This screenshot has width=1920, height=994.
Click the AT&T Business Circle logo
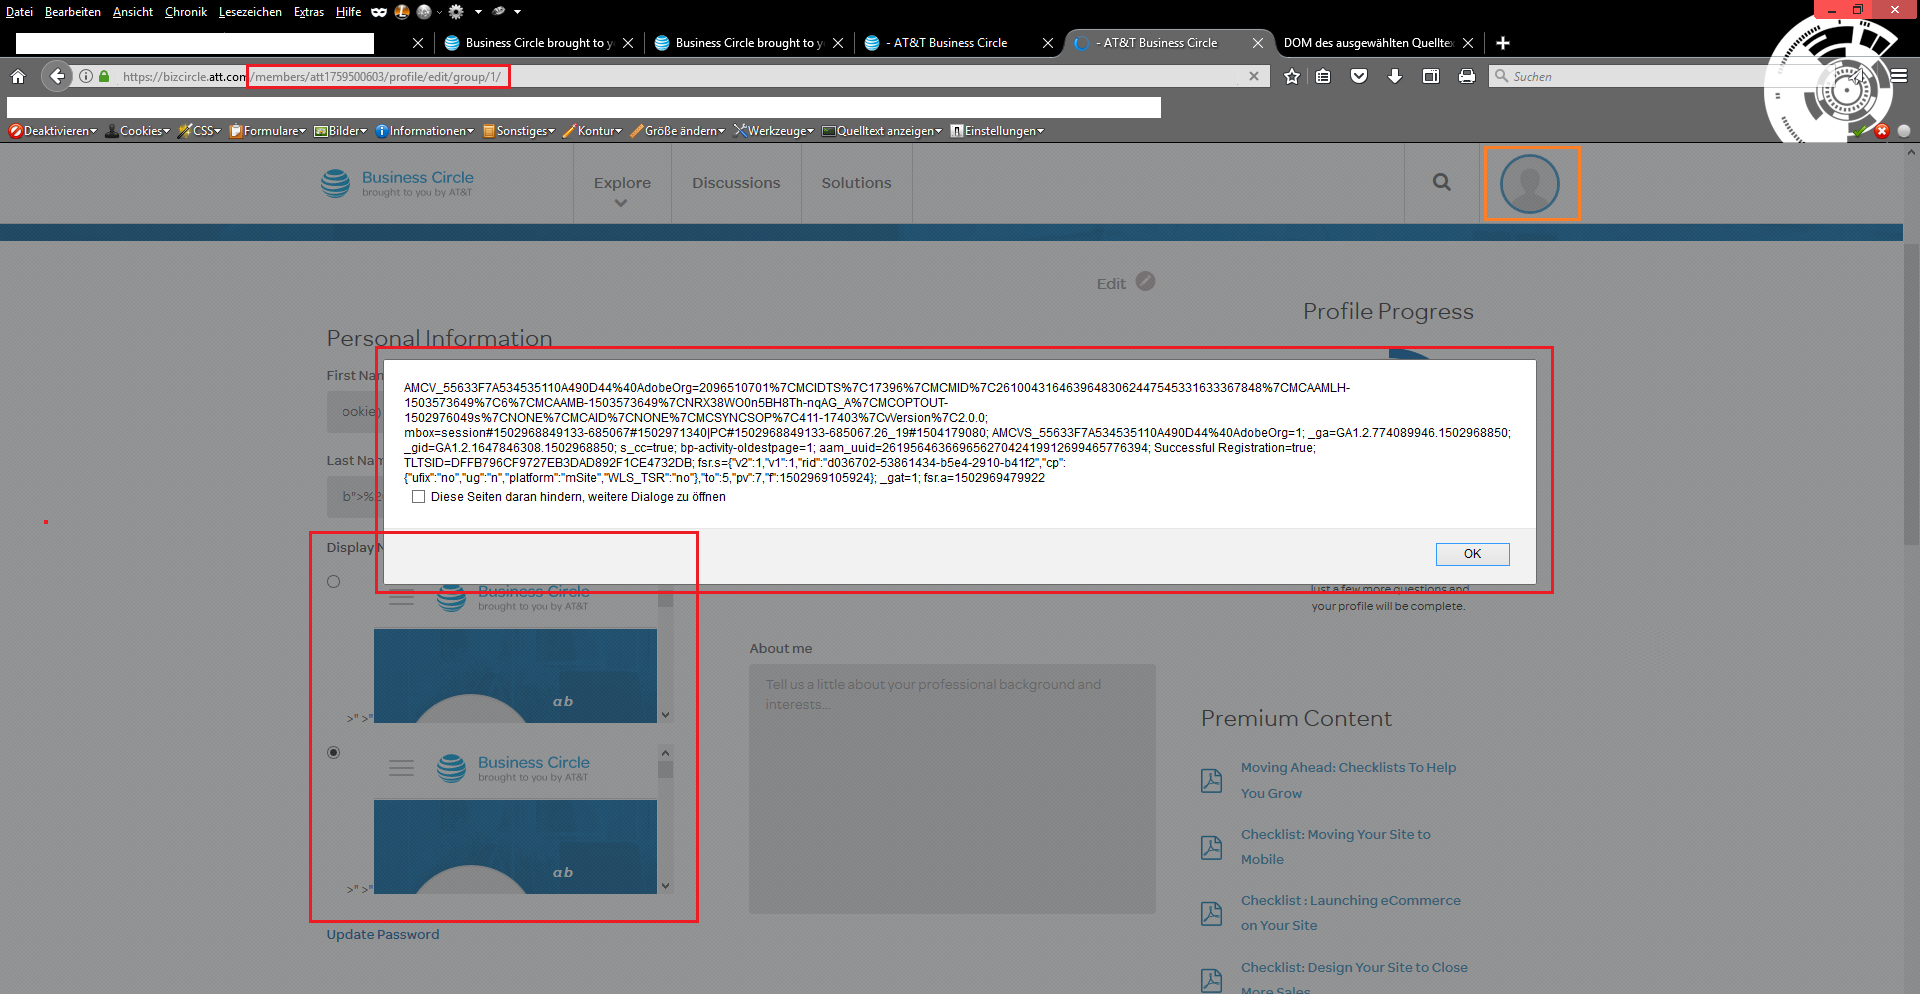click(397, 183)
